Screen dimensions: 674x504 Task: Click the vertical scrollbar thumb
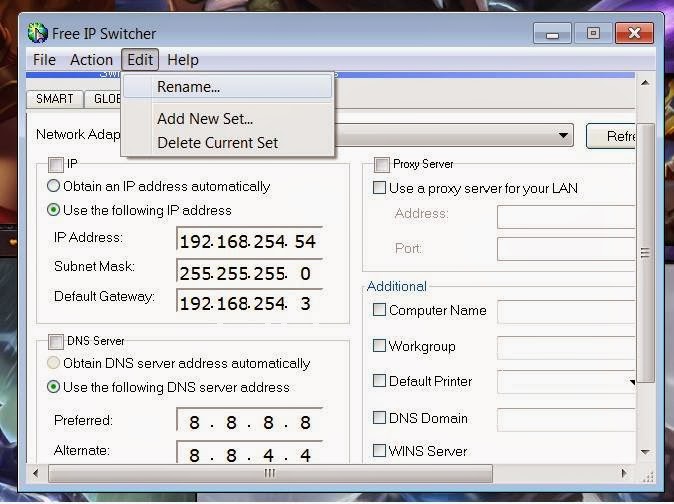coord(645,253)
